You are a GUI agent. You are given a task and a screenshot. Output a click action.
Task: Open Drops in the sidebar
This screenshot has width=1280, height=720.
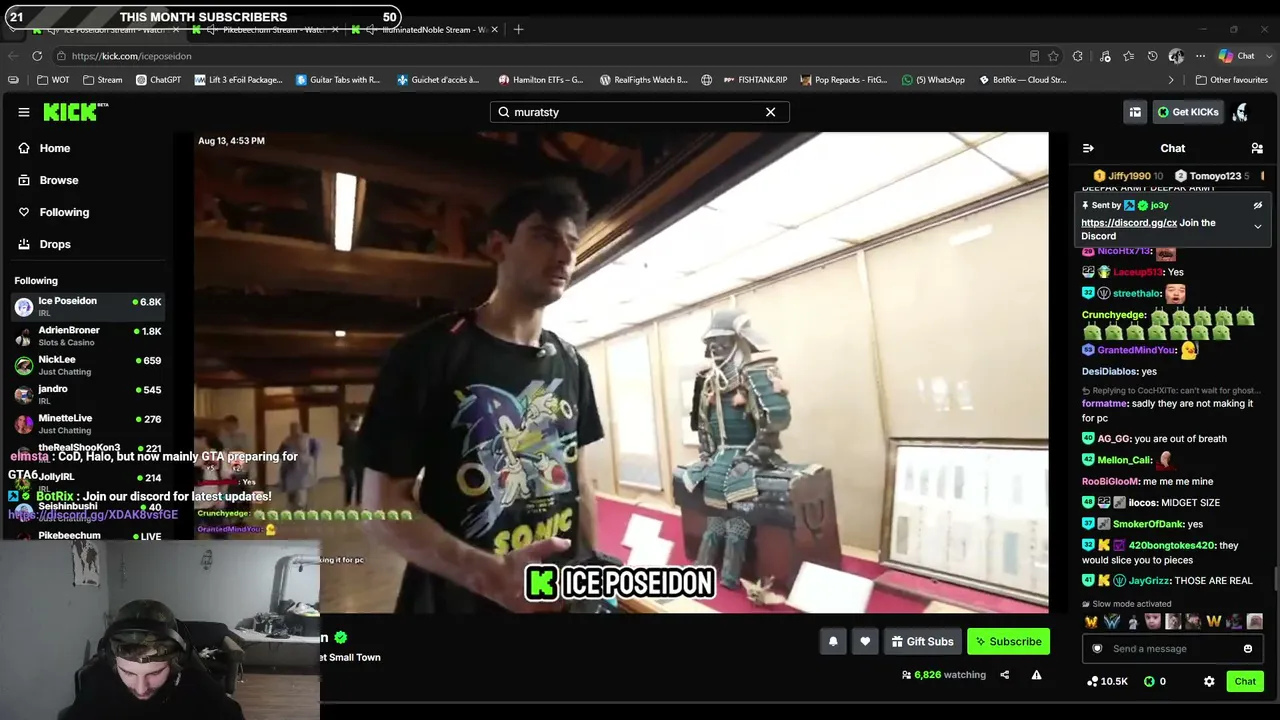(55, 244)
